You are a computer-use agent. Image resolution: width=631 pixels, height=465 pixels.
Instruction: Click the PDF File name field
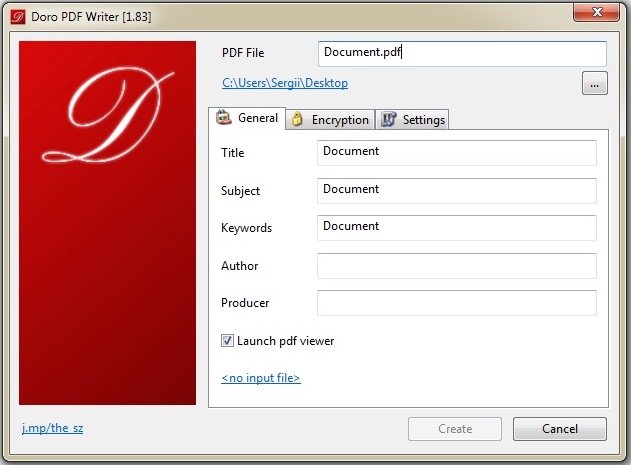click(462, 54)
